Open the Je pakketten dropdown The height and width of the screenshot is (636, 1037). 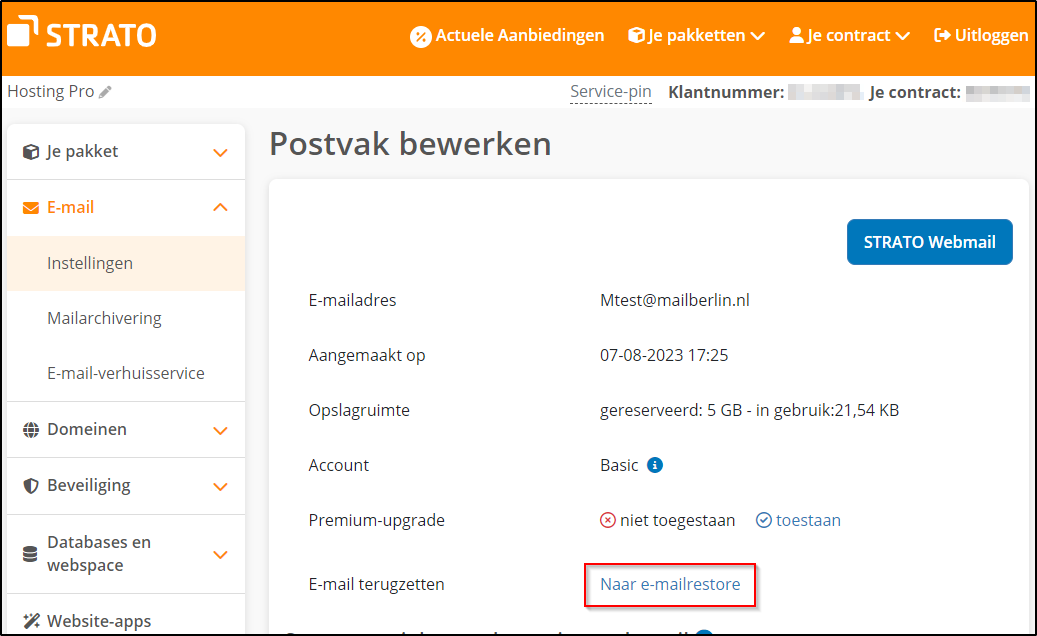tap(696, 35)
